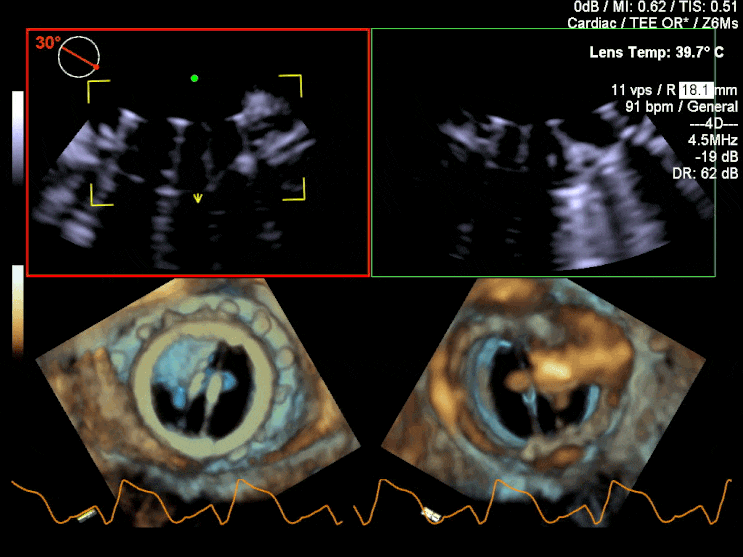Click the "0dB / MI: 0.62 / TIS: 0.51" text

click(656, 7)
